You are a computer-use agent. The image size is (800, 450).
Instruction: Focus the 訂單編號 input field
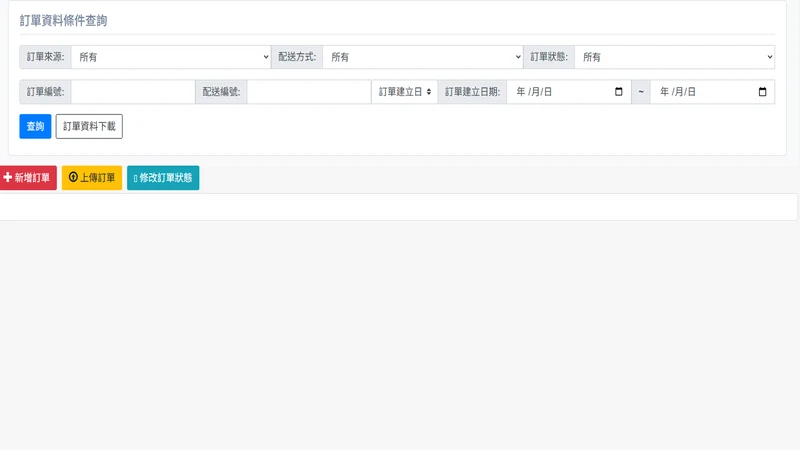point(133,92)
